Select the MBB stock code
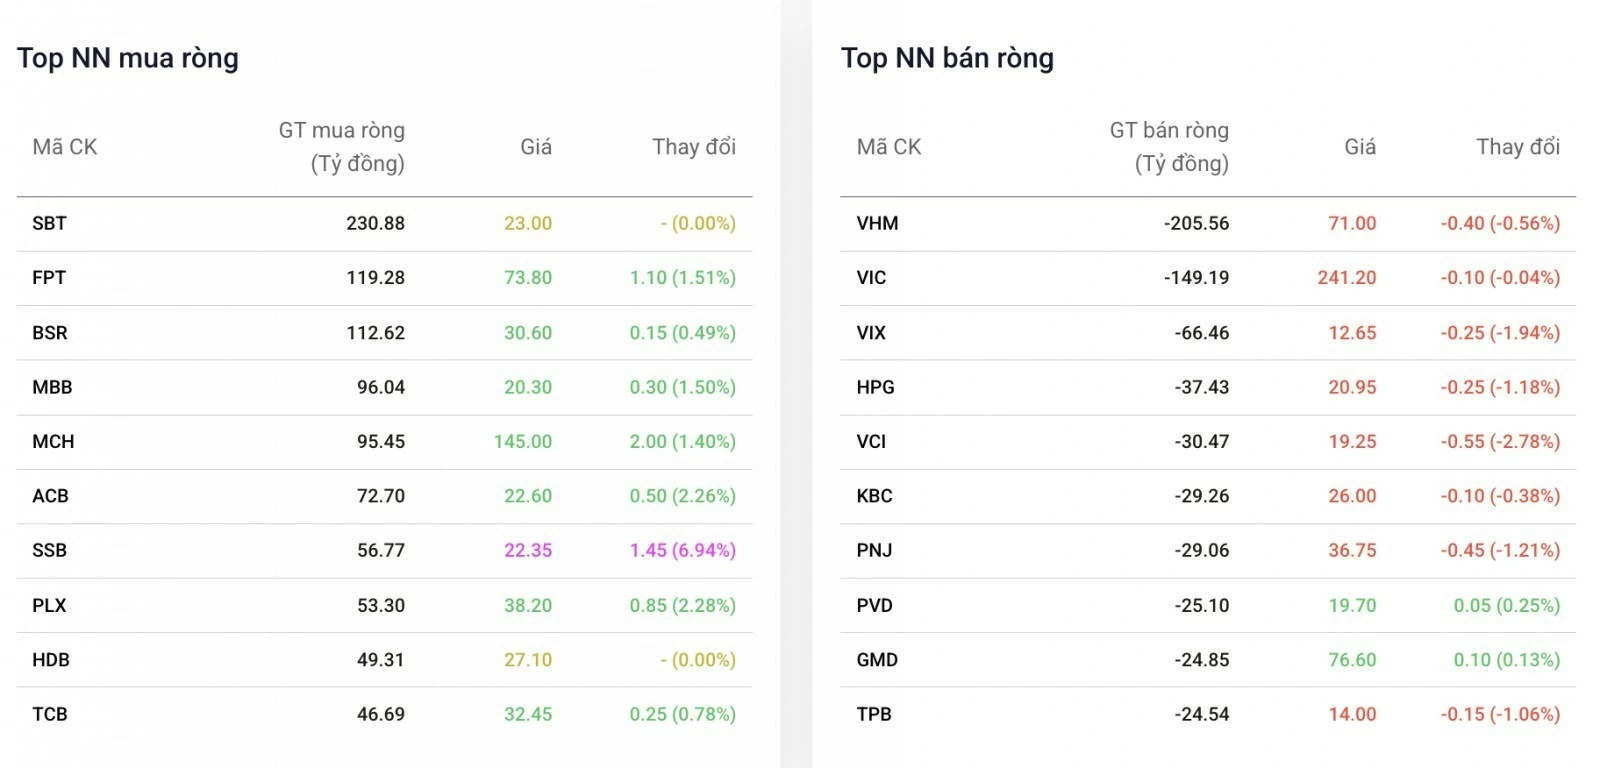 52,387
